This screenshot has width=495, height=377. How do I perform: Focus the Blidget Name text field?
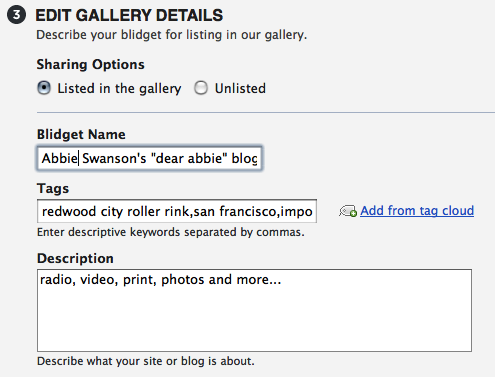pos(149,158)
